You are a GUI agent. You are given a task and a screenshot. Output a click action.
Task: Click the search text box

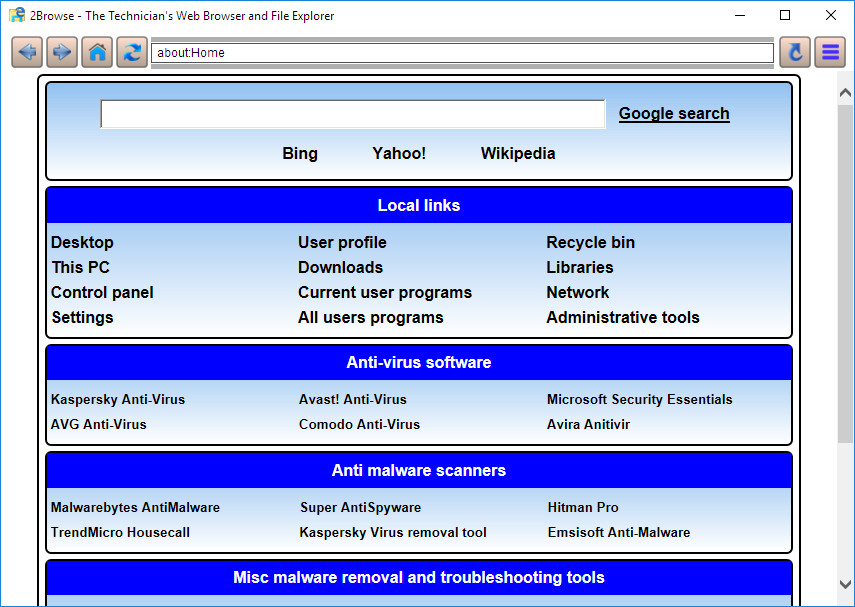pos(353,114)
